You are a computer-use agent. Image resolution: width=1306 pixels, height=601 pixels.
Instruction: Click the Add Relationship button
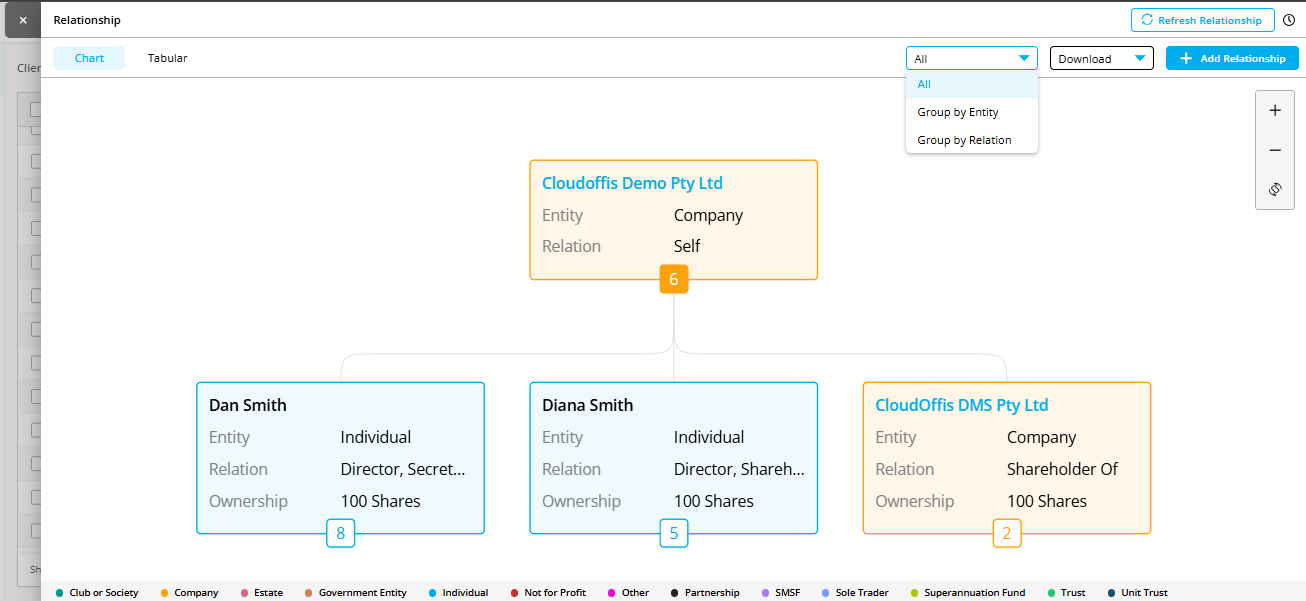tap(1232, 59)
